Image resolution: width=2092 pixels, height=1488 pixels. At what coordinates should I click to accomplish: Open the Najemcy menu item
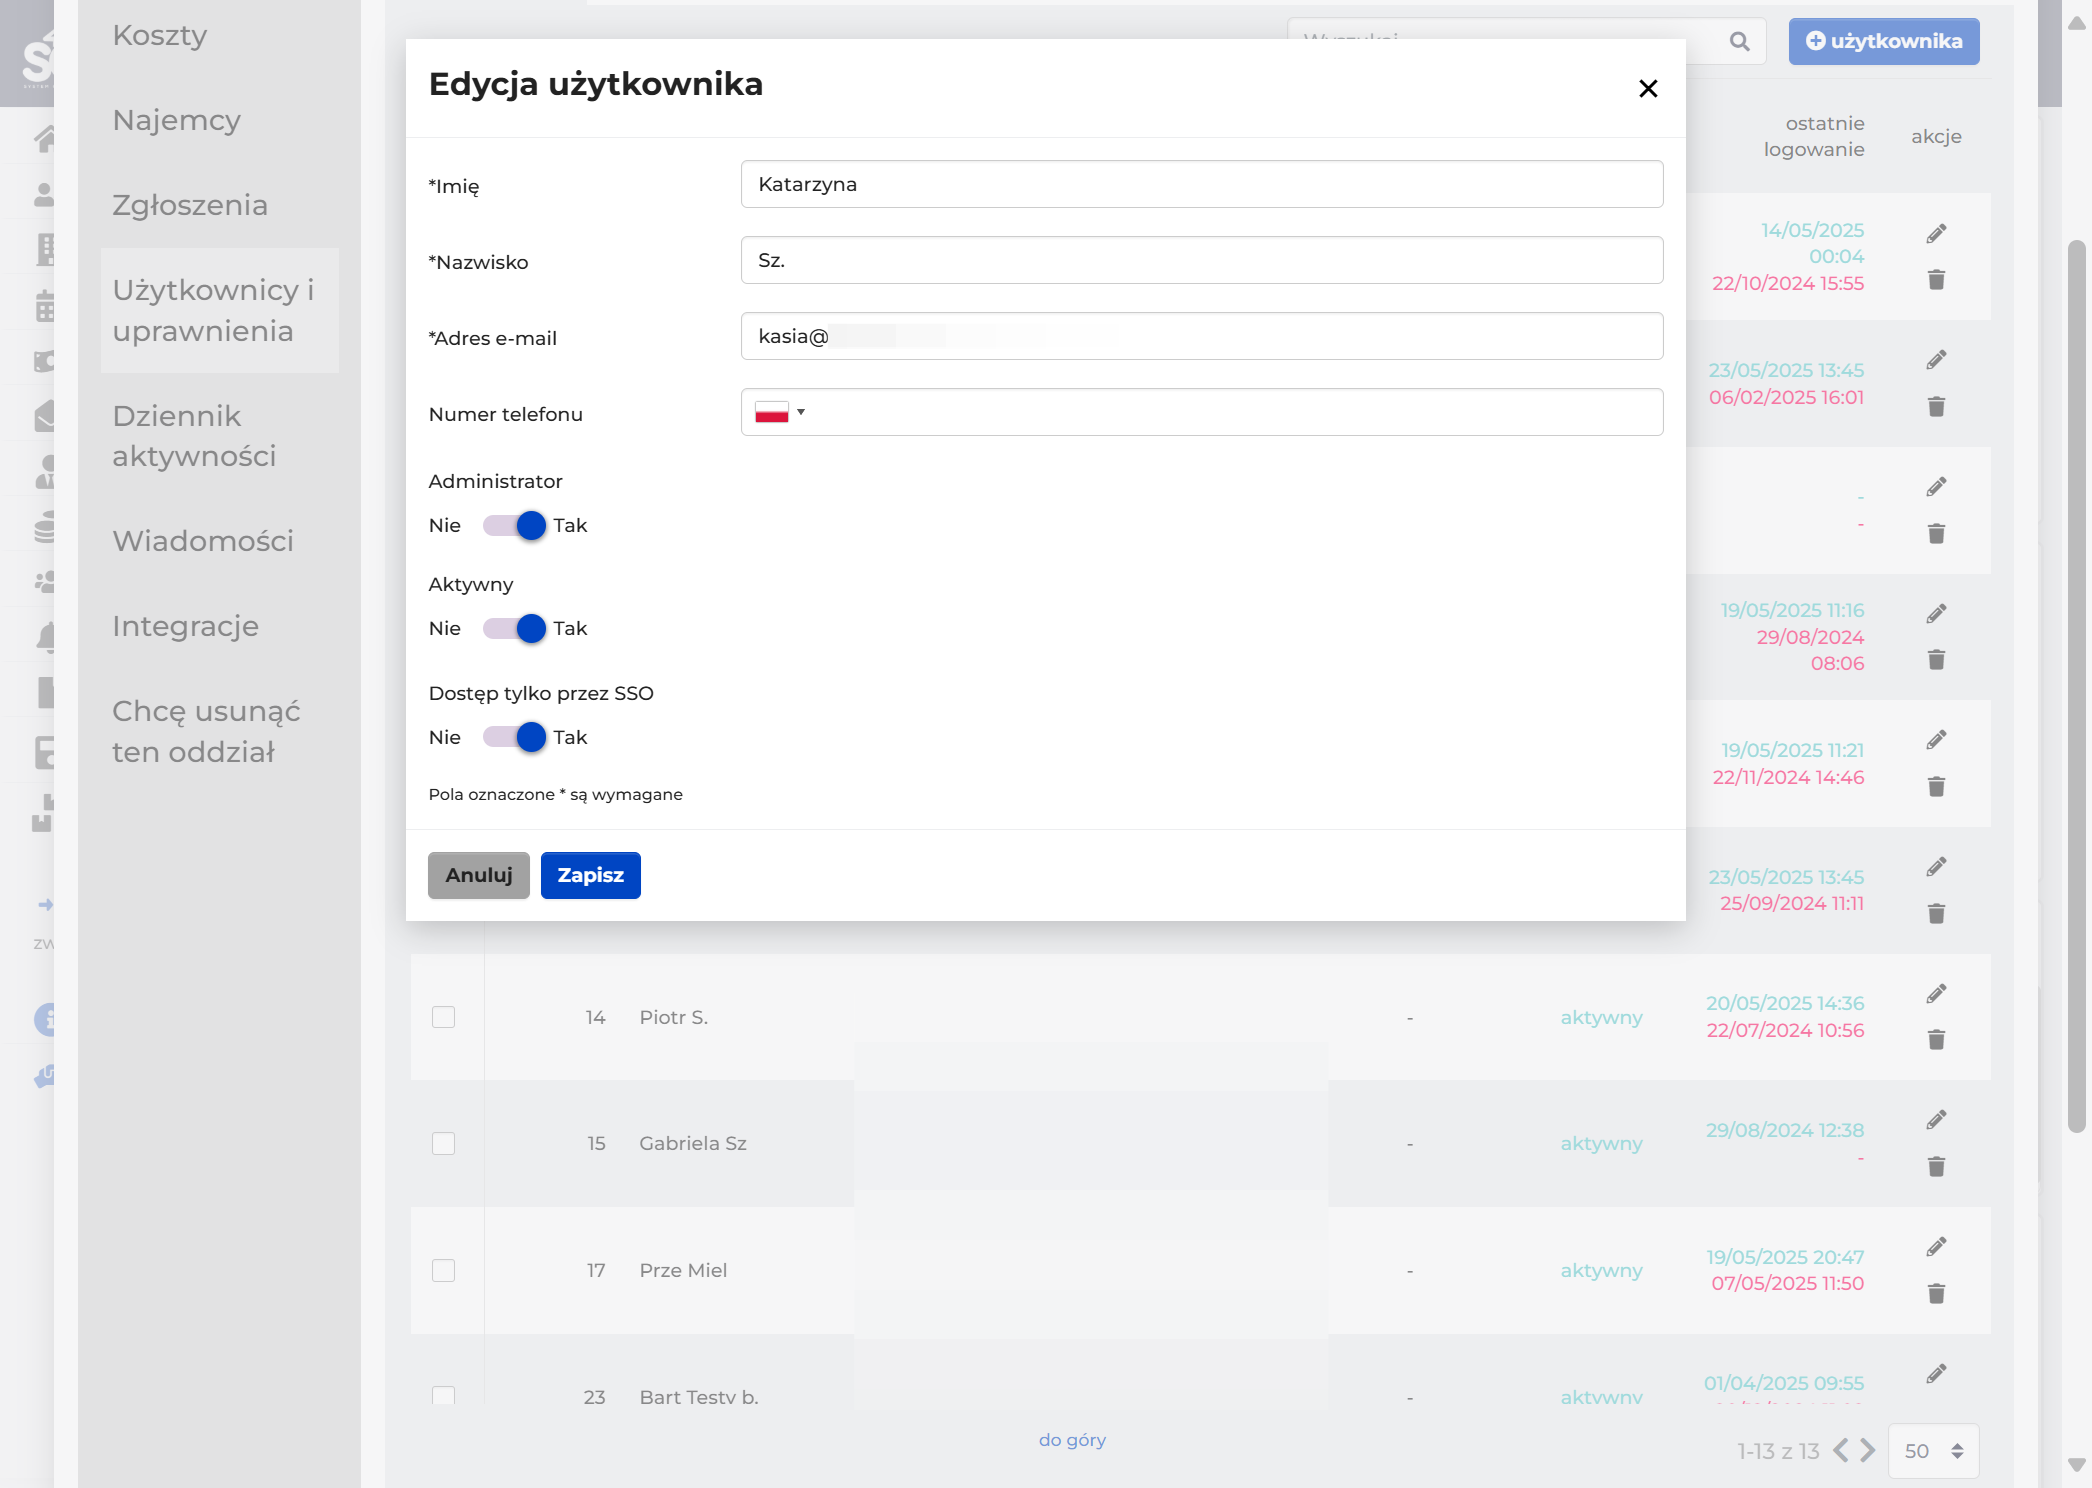pyautogui.click(x=177, y=120)
